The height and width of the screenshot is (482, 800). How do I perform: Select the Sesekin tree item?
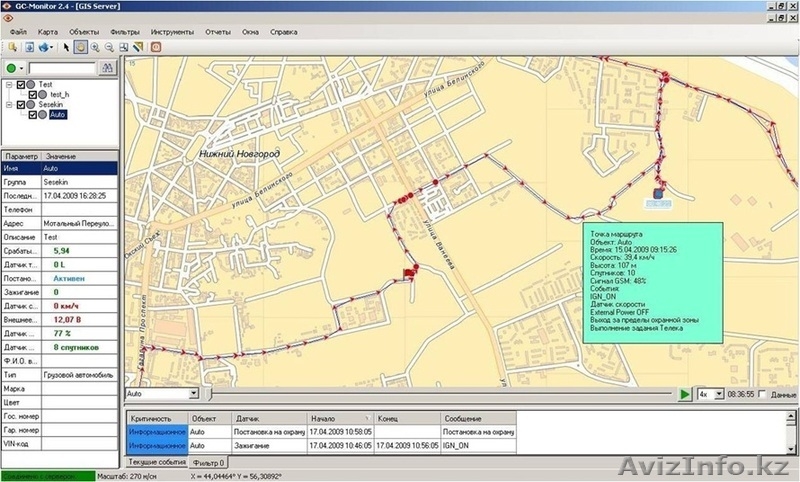click(51, 105)
